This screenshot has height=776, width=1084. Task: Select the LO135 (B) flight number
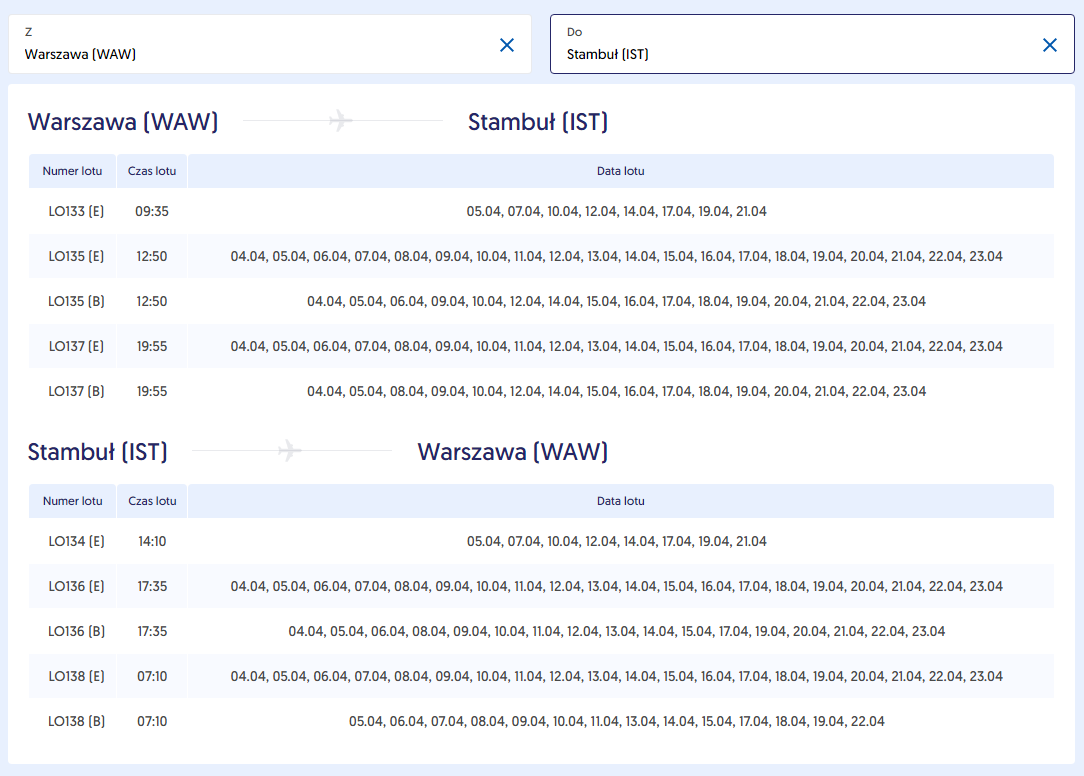(x=76, y=302)
